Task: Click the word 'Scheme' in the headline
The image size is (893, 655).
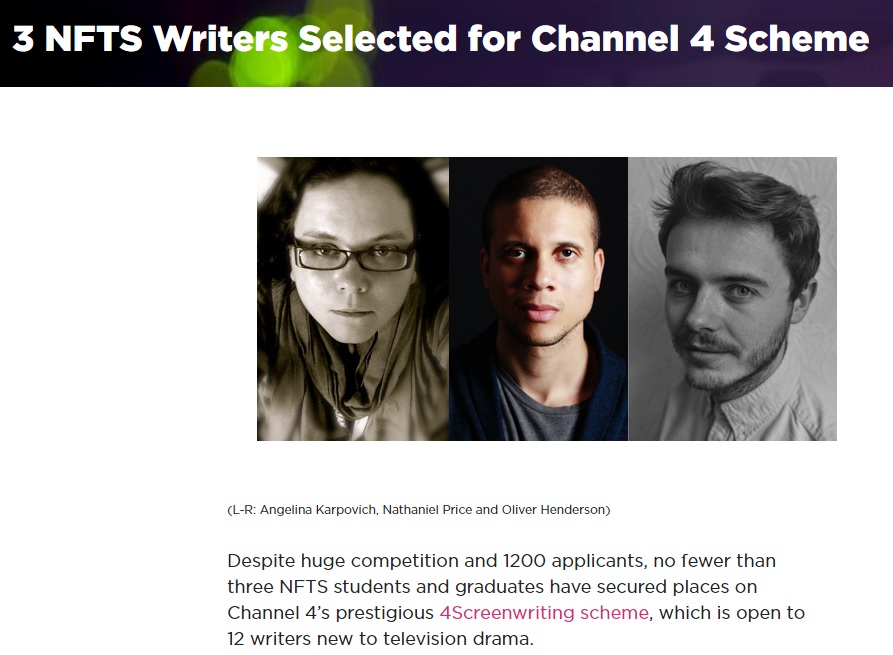Action: (x=797, y=39)
